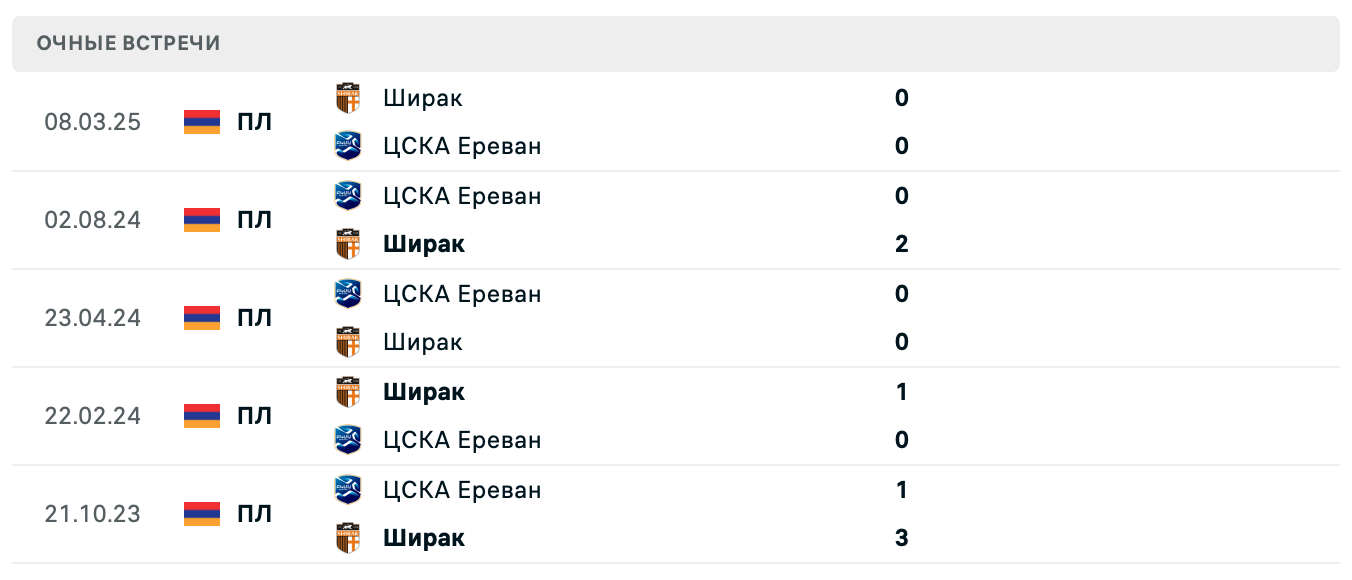Select the 21.10.23 match date

93,514
